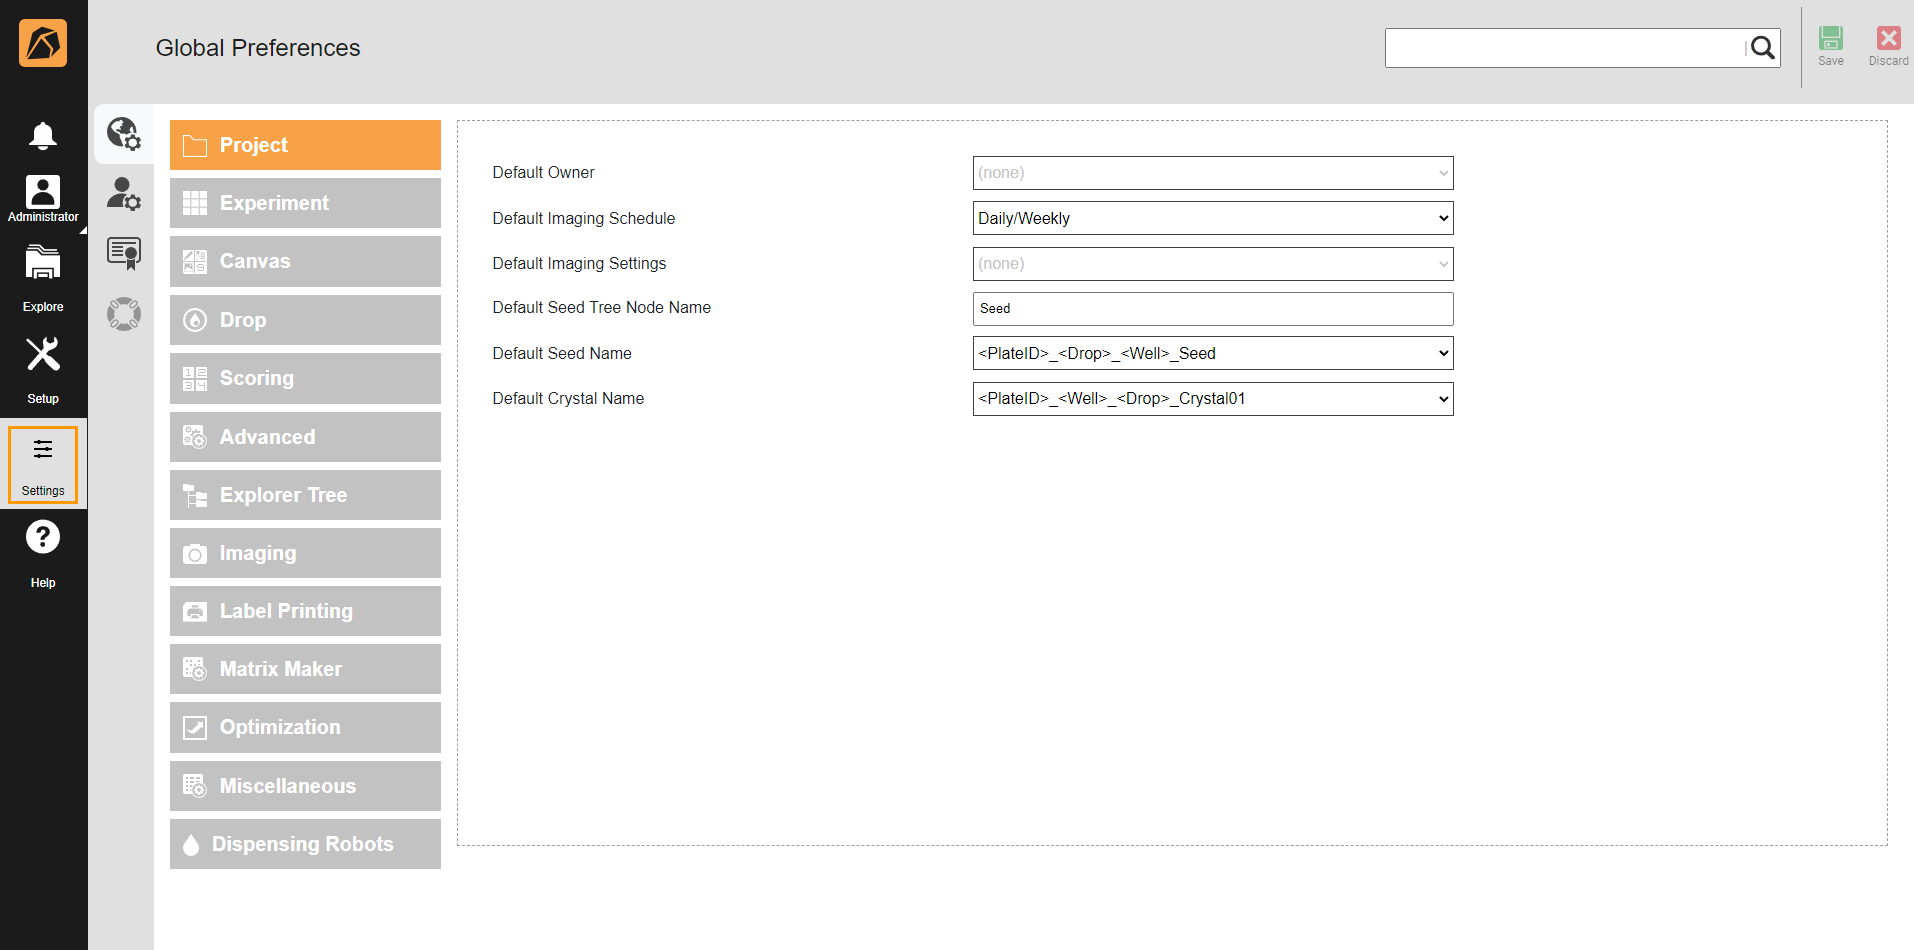Open the certificate license icon
Screen dimensions: 1914x950
[x=124, y=254]
